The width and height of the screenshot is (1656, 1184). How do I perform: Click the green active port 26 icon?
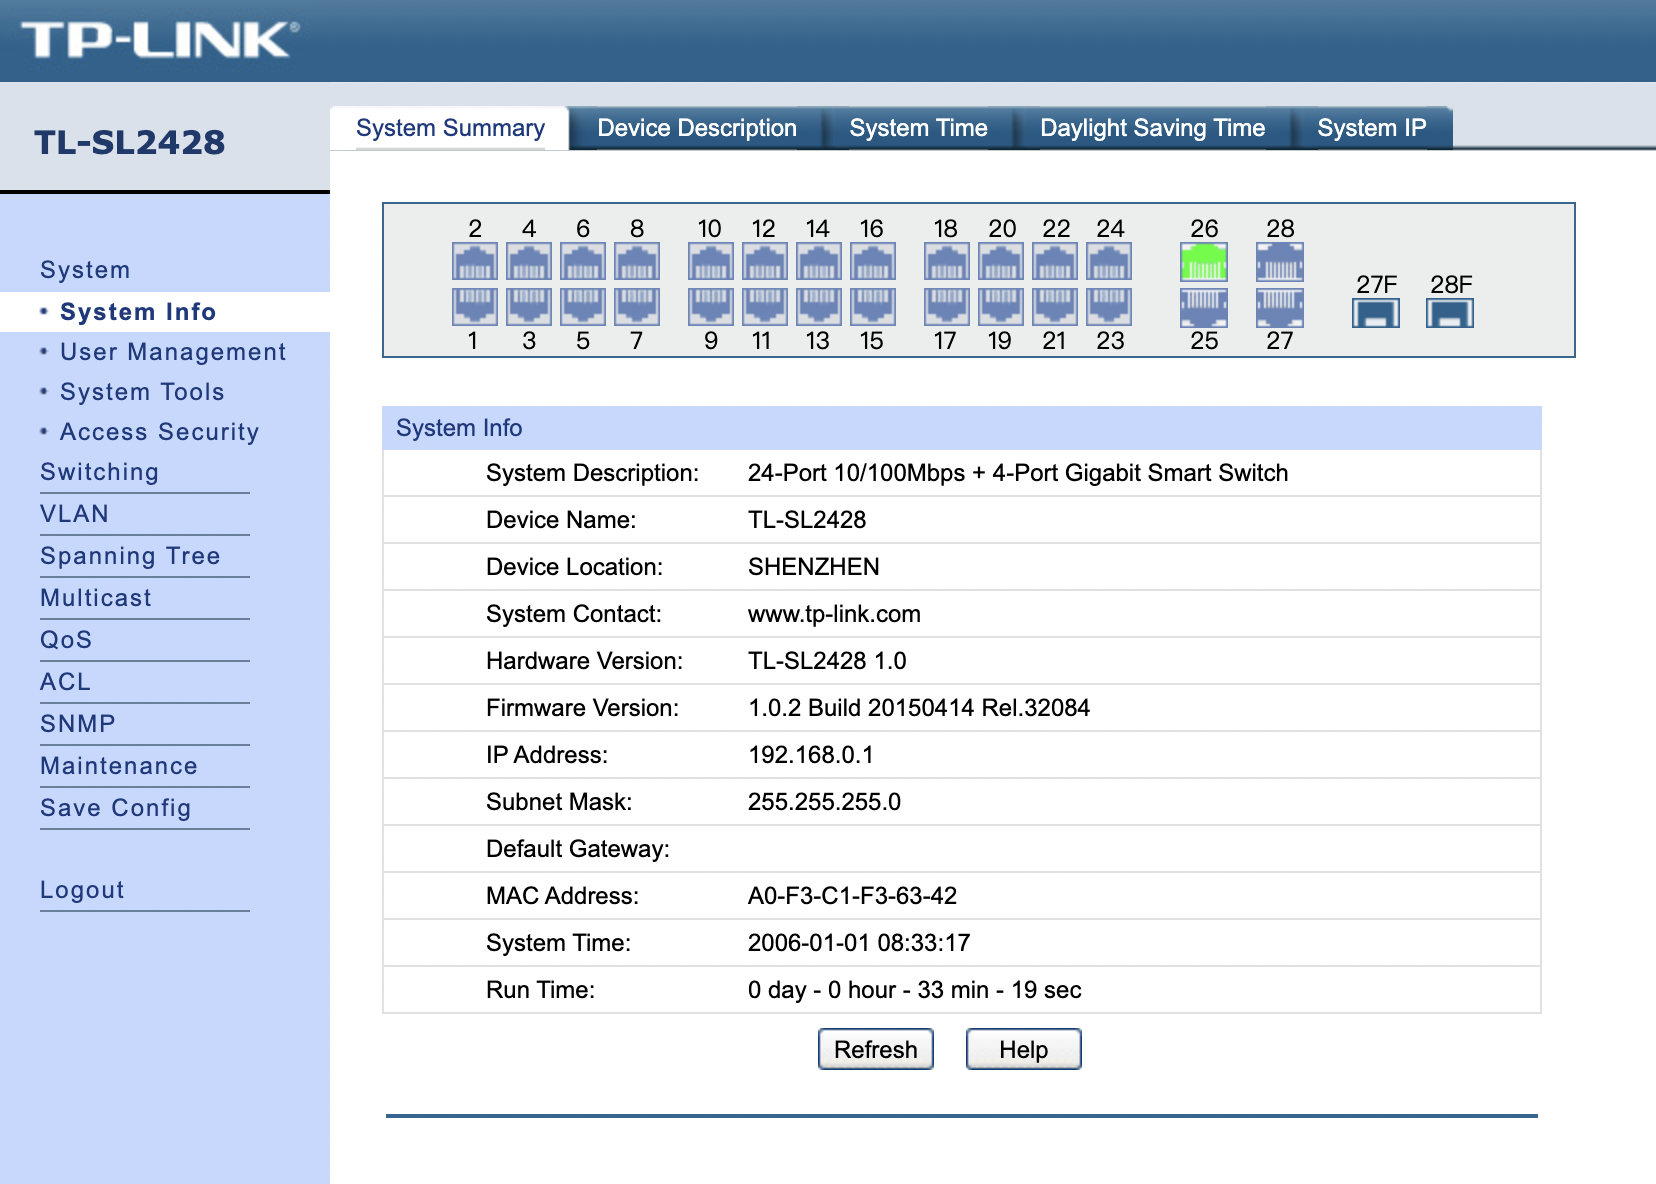(1204, 262)
